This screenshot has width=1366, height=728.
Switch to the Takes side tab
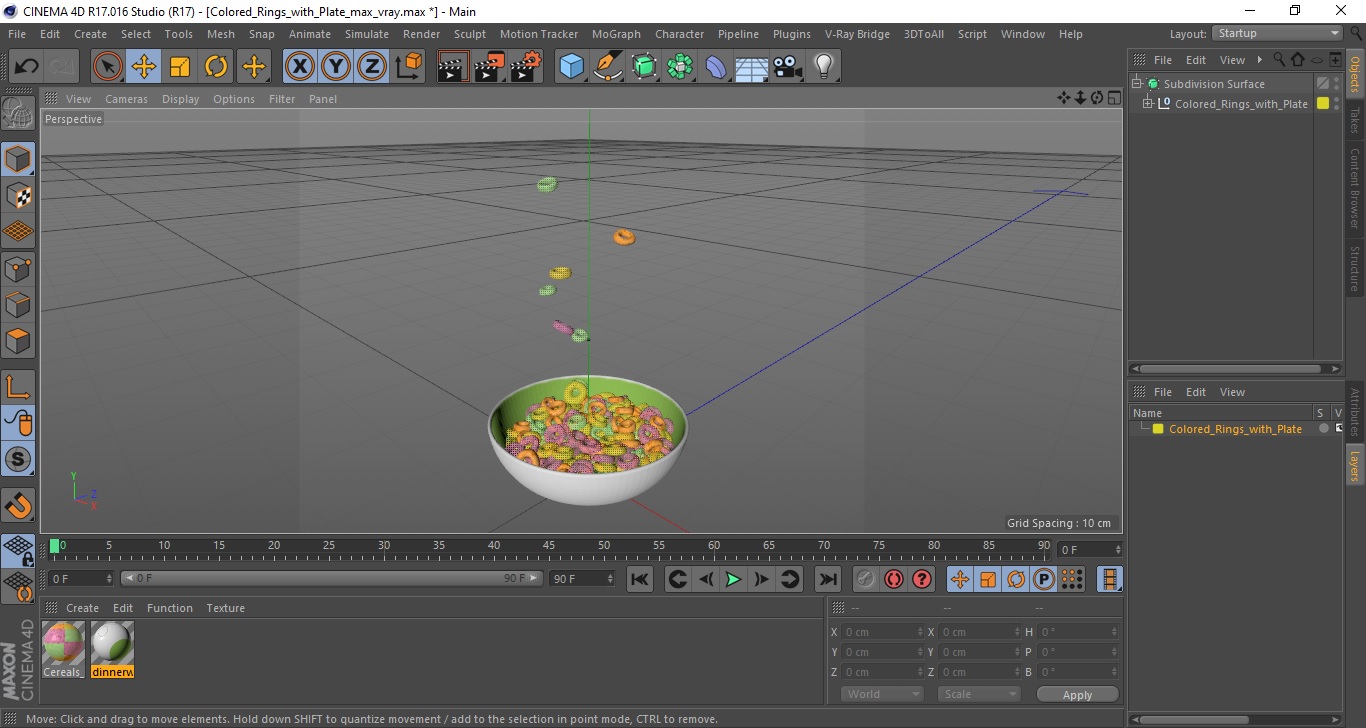pos(1355,121)
